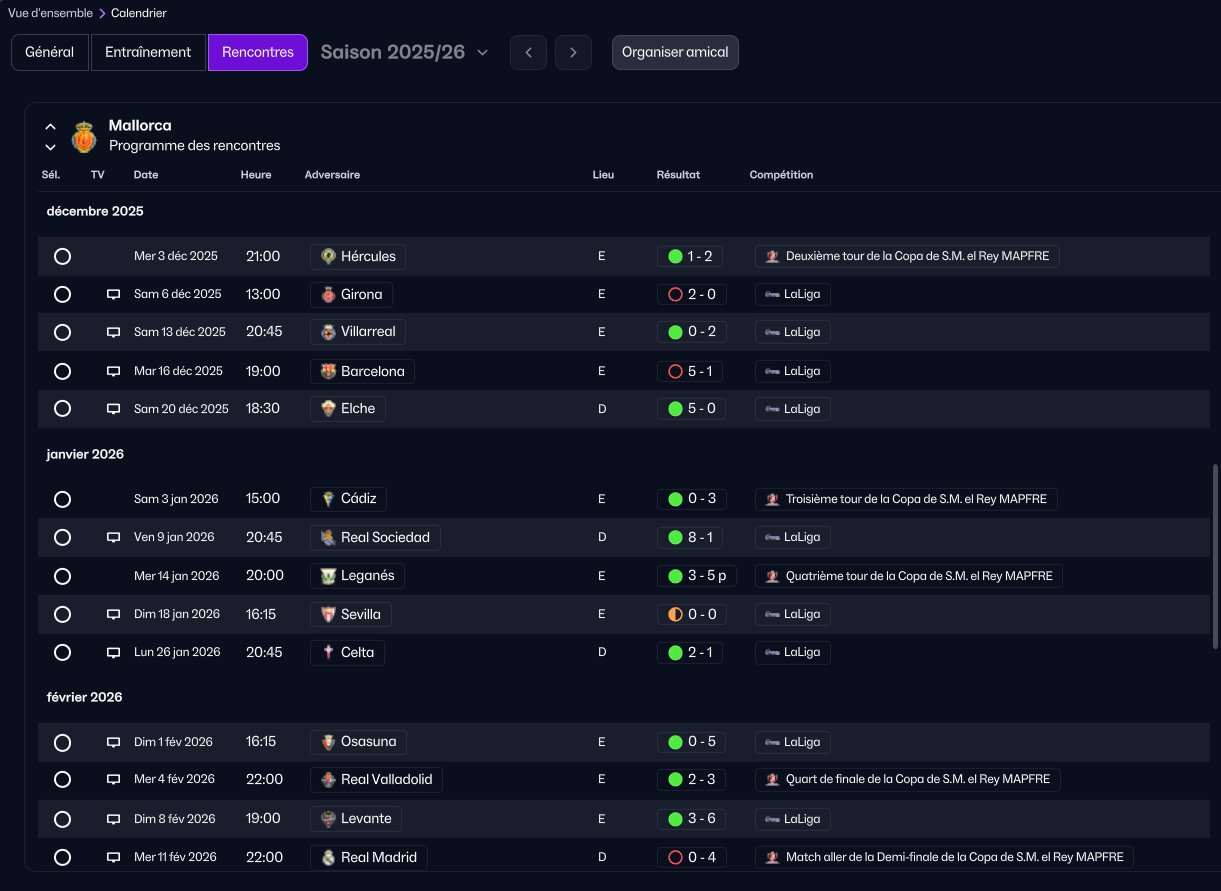
Task: Switch to the Général tab
Action: click(x=50, y=52)
